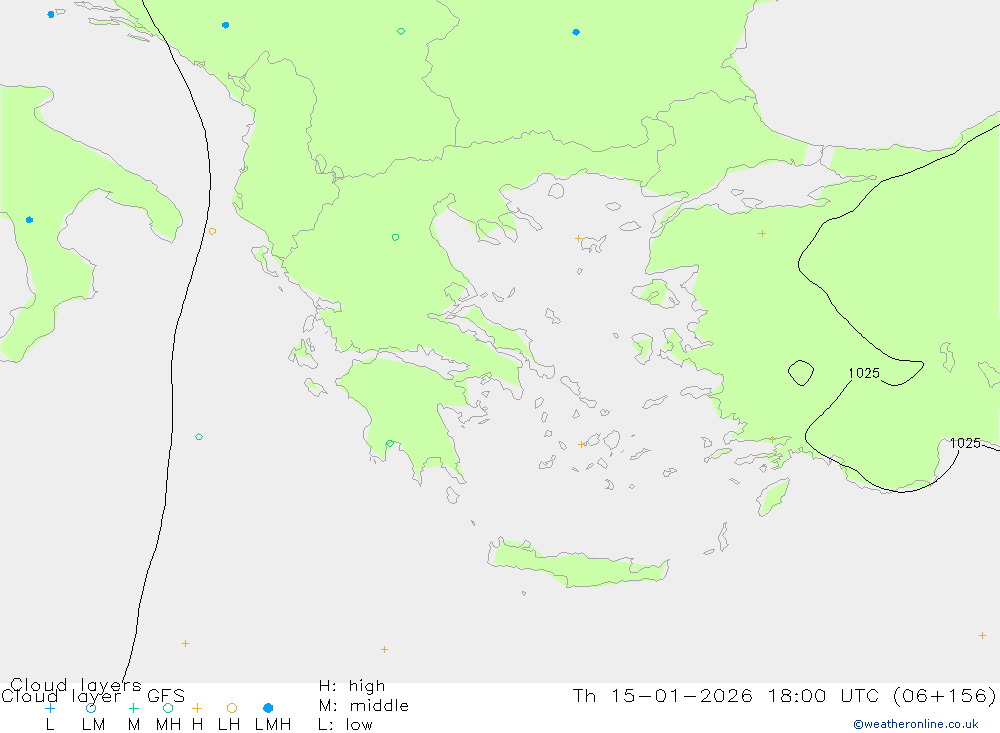
Task: Select the orange LH circle near Italy's heel
Action: (212, 231)
